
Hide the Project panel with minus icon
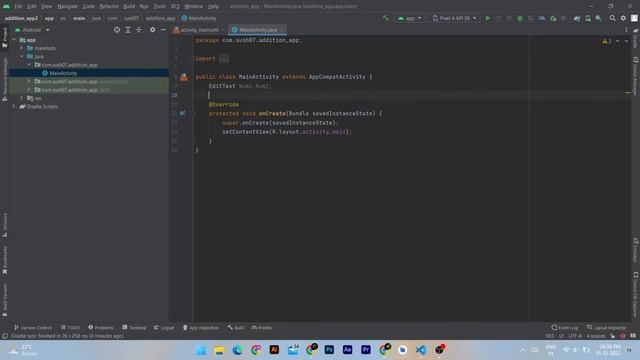tap(163, 30)
